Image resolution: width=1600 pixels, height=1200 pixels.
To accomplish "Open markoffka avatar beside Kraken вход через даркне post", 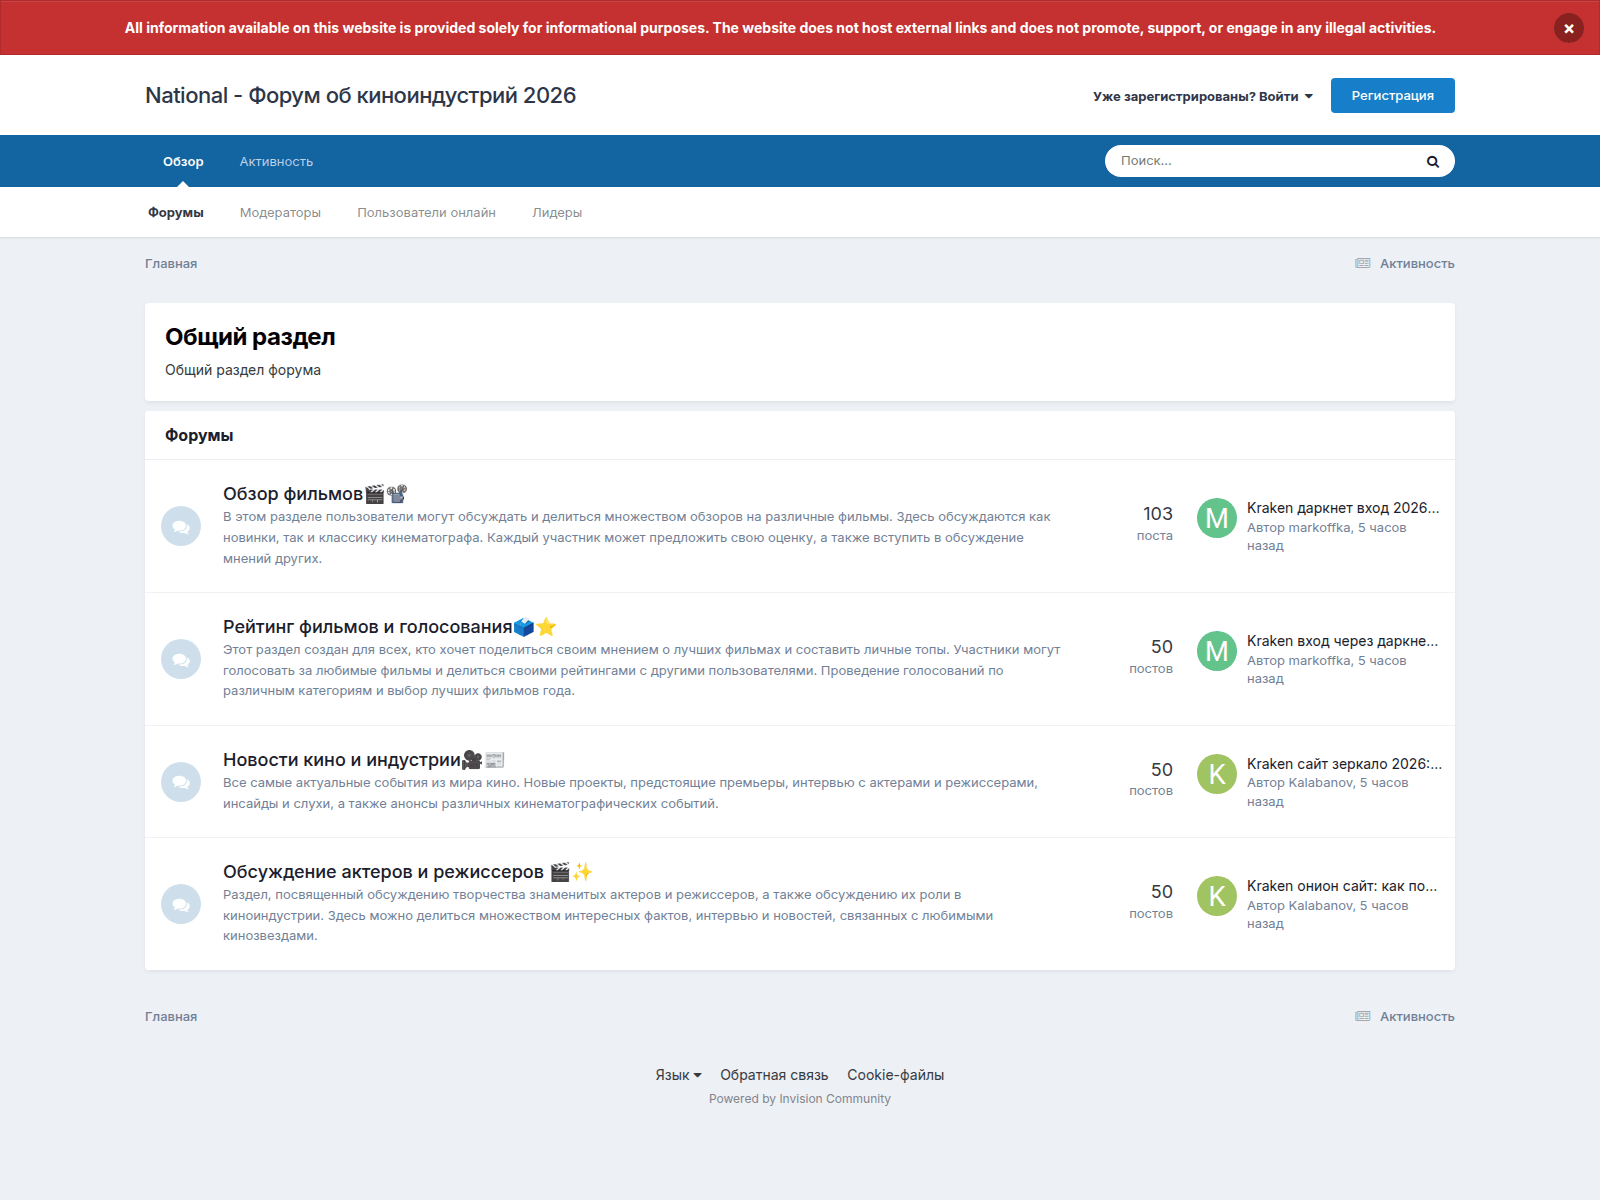I will (1217, 651).
